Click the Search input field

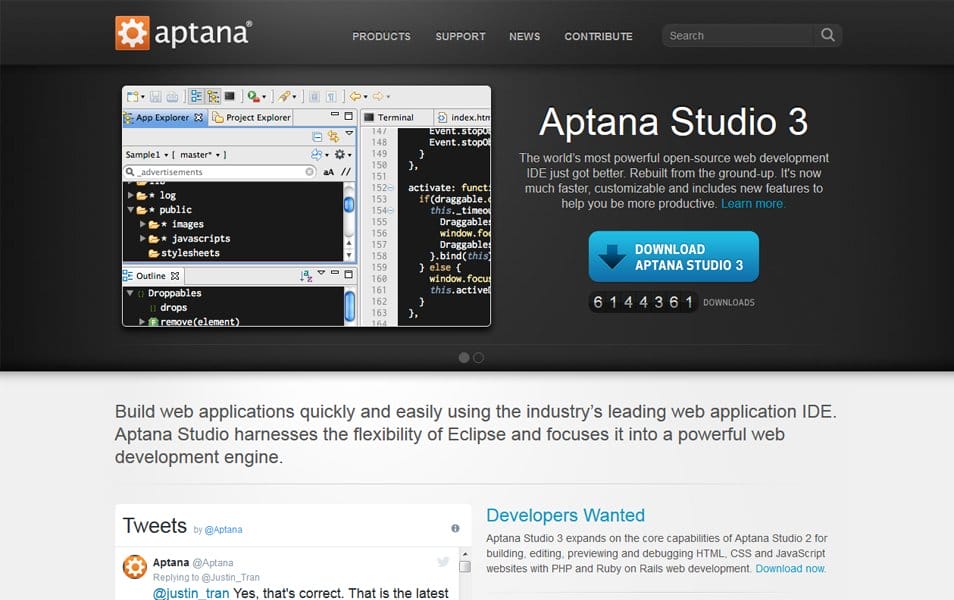[740, 36]
